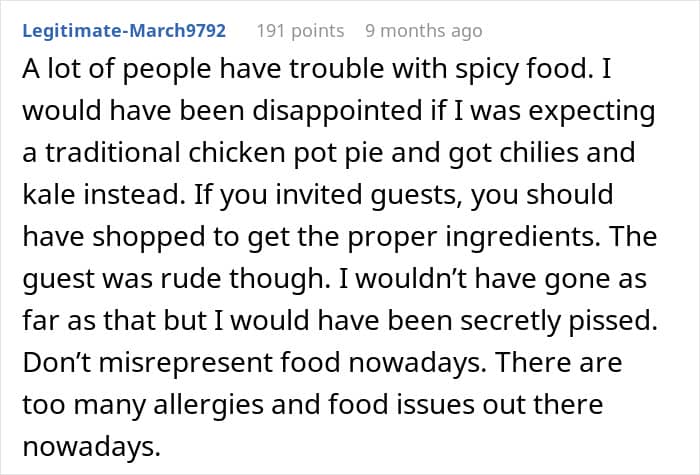Click the phrase "too many" in the comment
The image size is (700, 475).
(x=84, y=405)
